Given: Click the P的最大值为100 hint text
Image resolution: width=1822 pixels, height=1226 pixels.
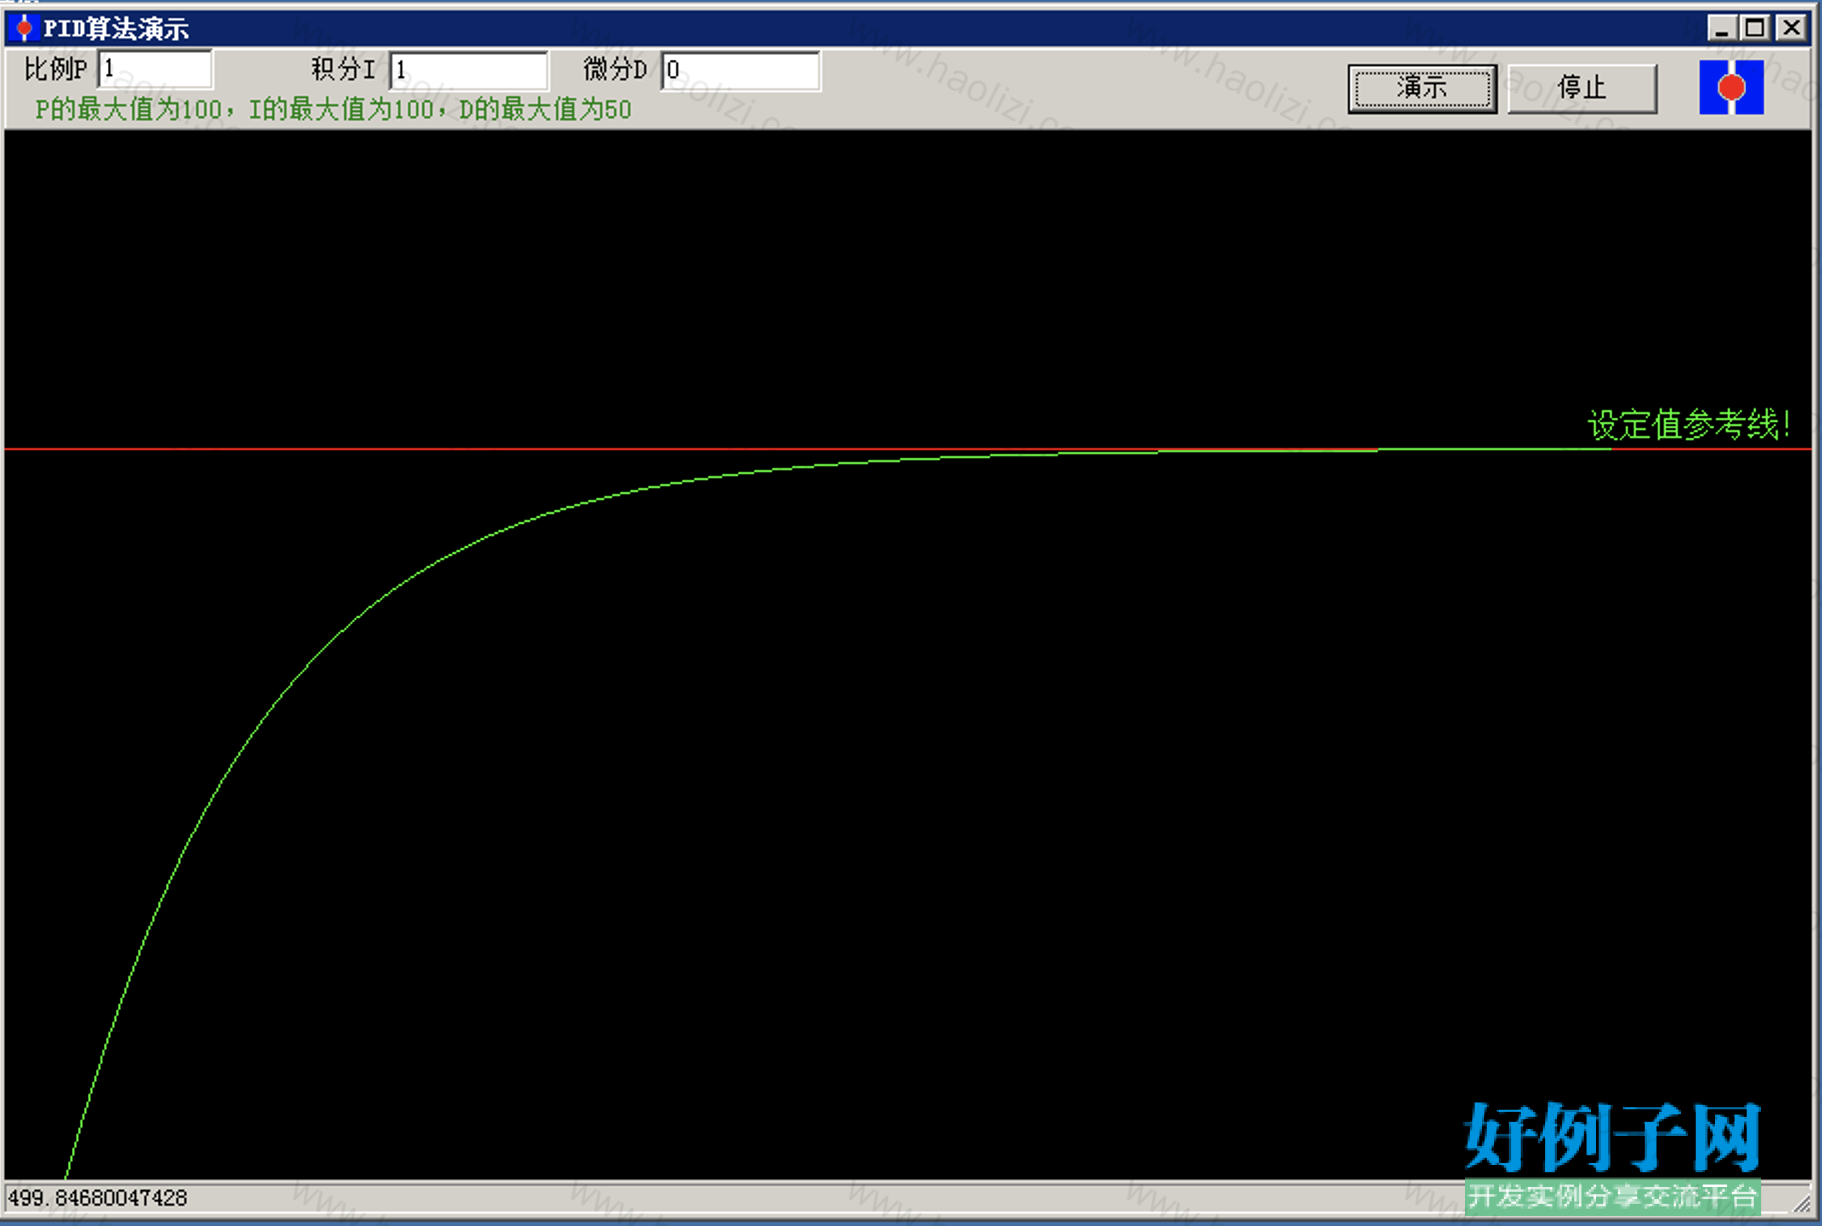Looking at the screenshot, I should (x=129, y=109).
